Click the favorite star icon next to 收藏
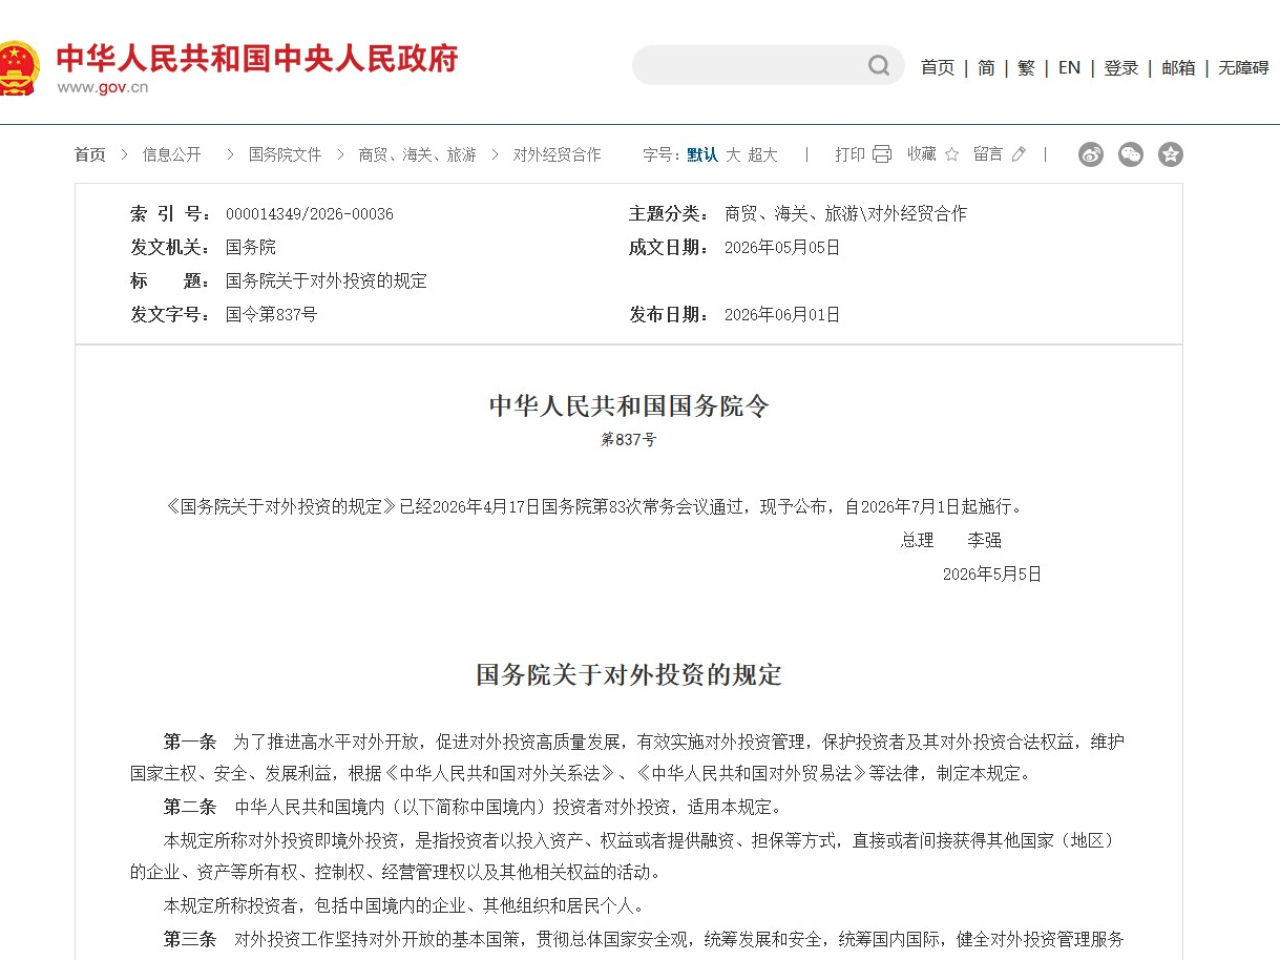 (952, 154)
